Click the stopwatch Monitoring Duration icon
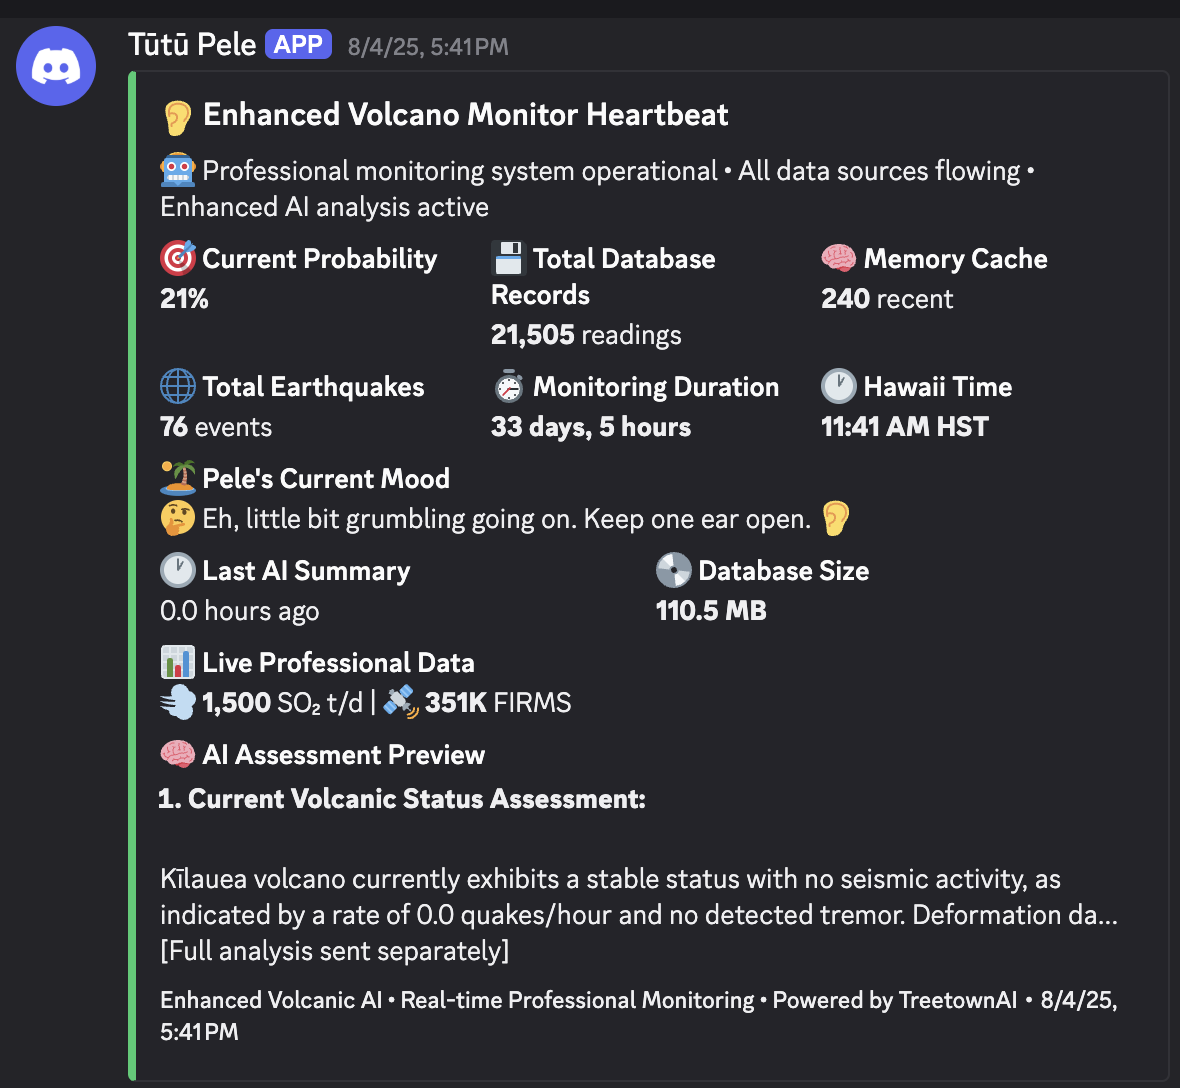 pyautogui.click(x=509, y=386)
